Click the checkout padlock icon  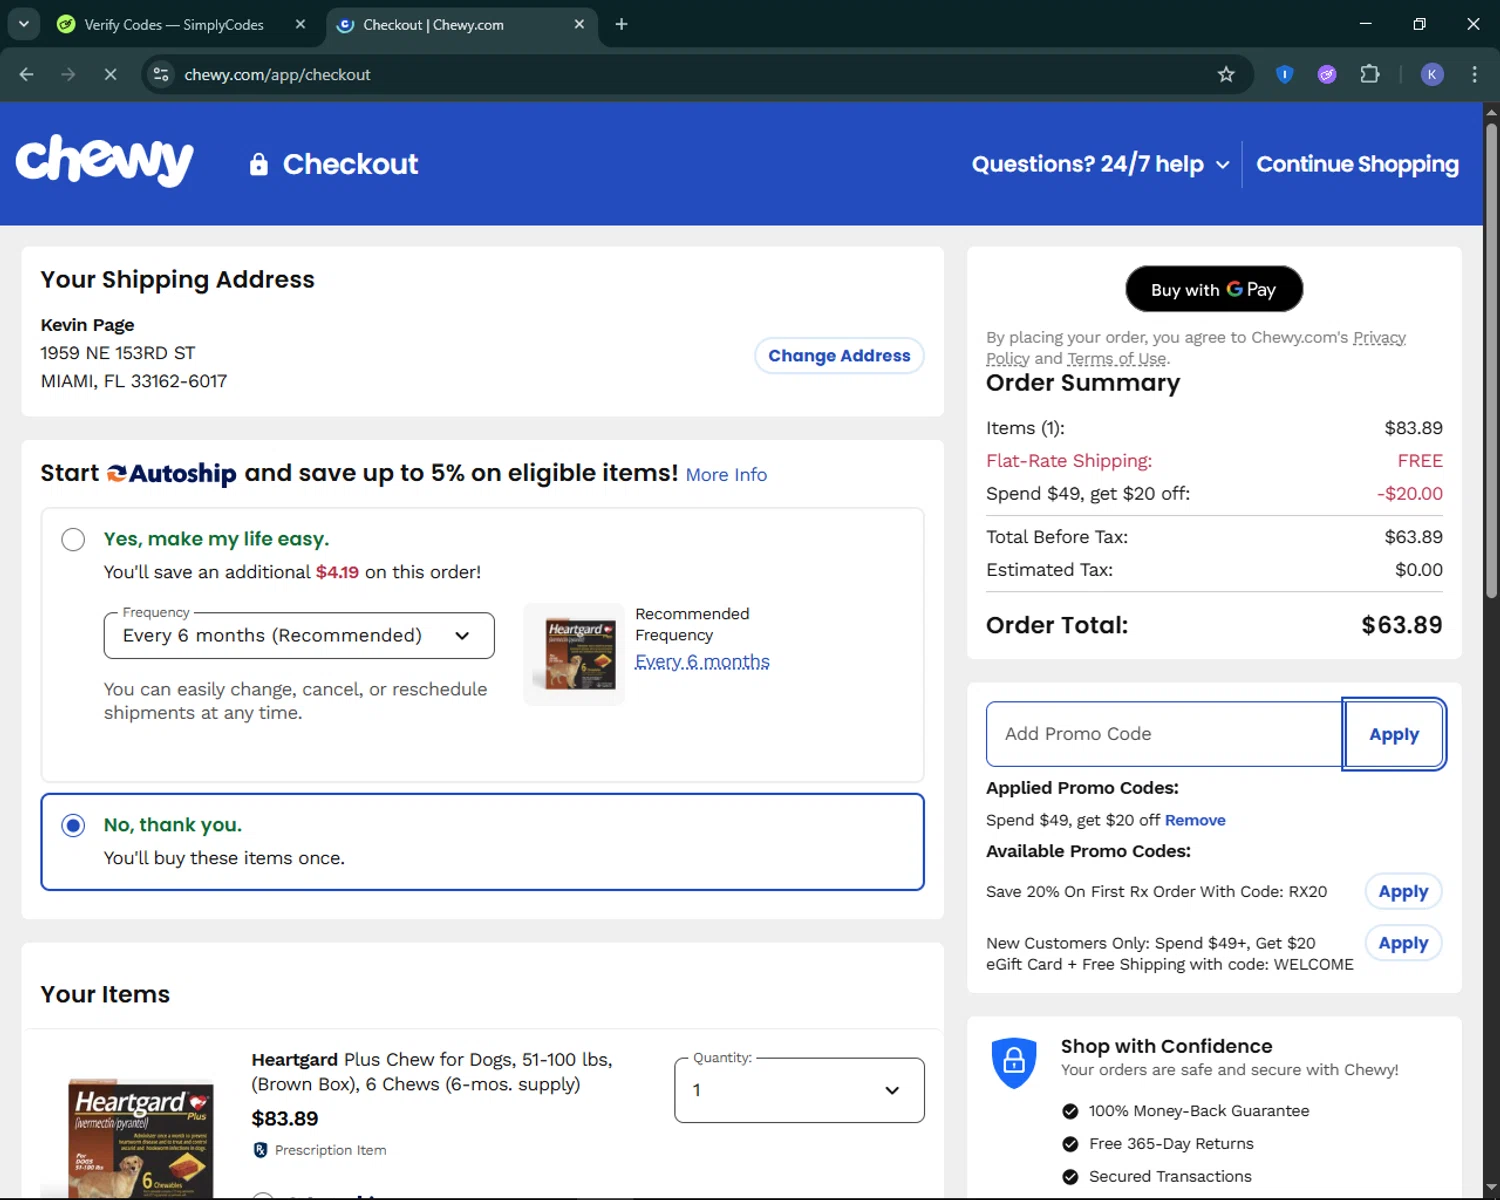[259, 164]
